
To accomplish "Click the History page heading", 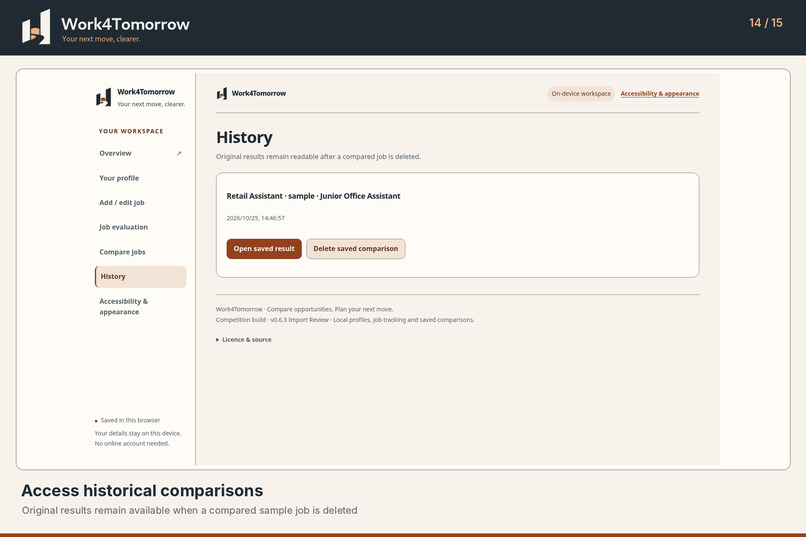I will [244, 138].
